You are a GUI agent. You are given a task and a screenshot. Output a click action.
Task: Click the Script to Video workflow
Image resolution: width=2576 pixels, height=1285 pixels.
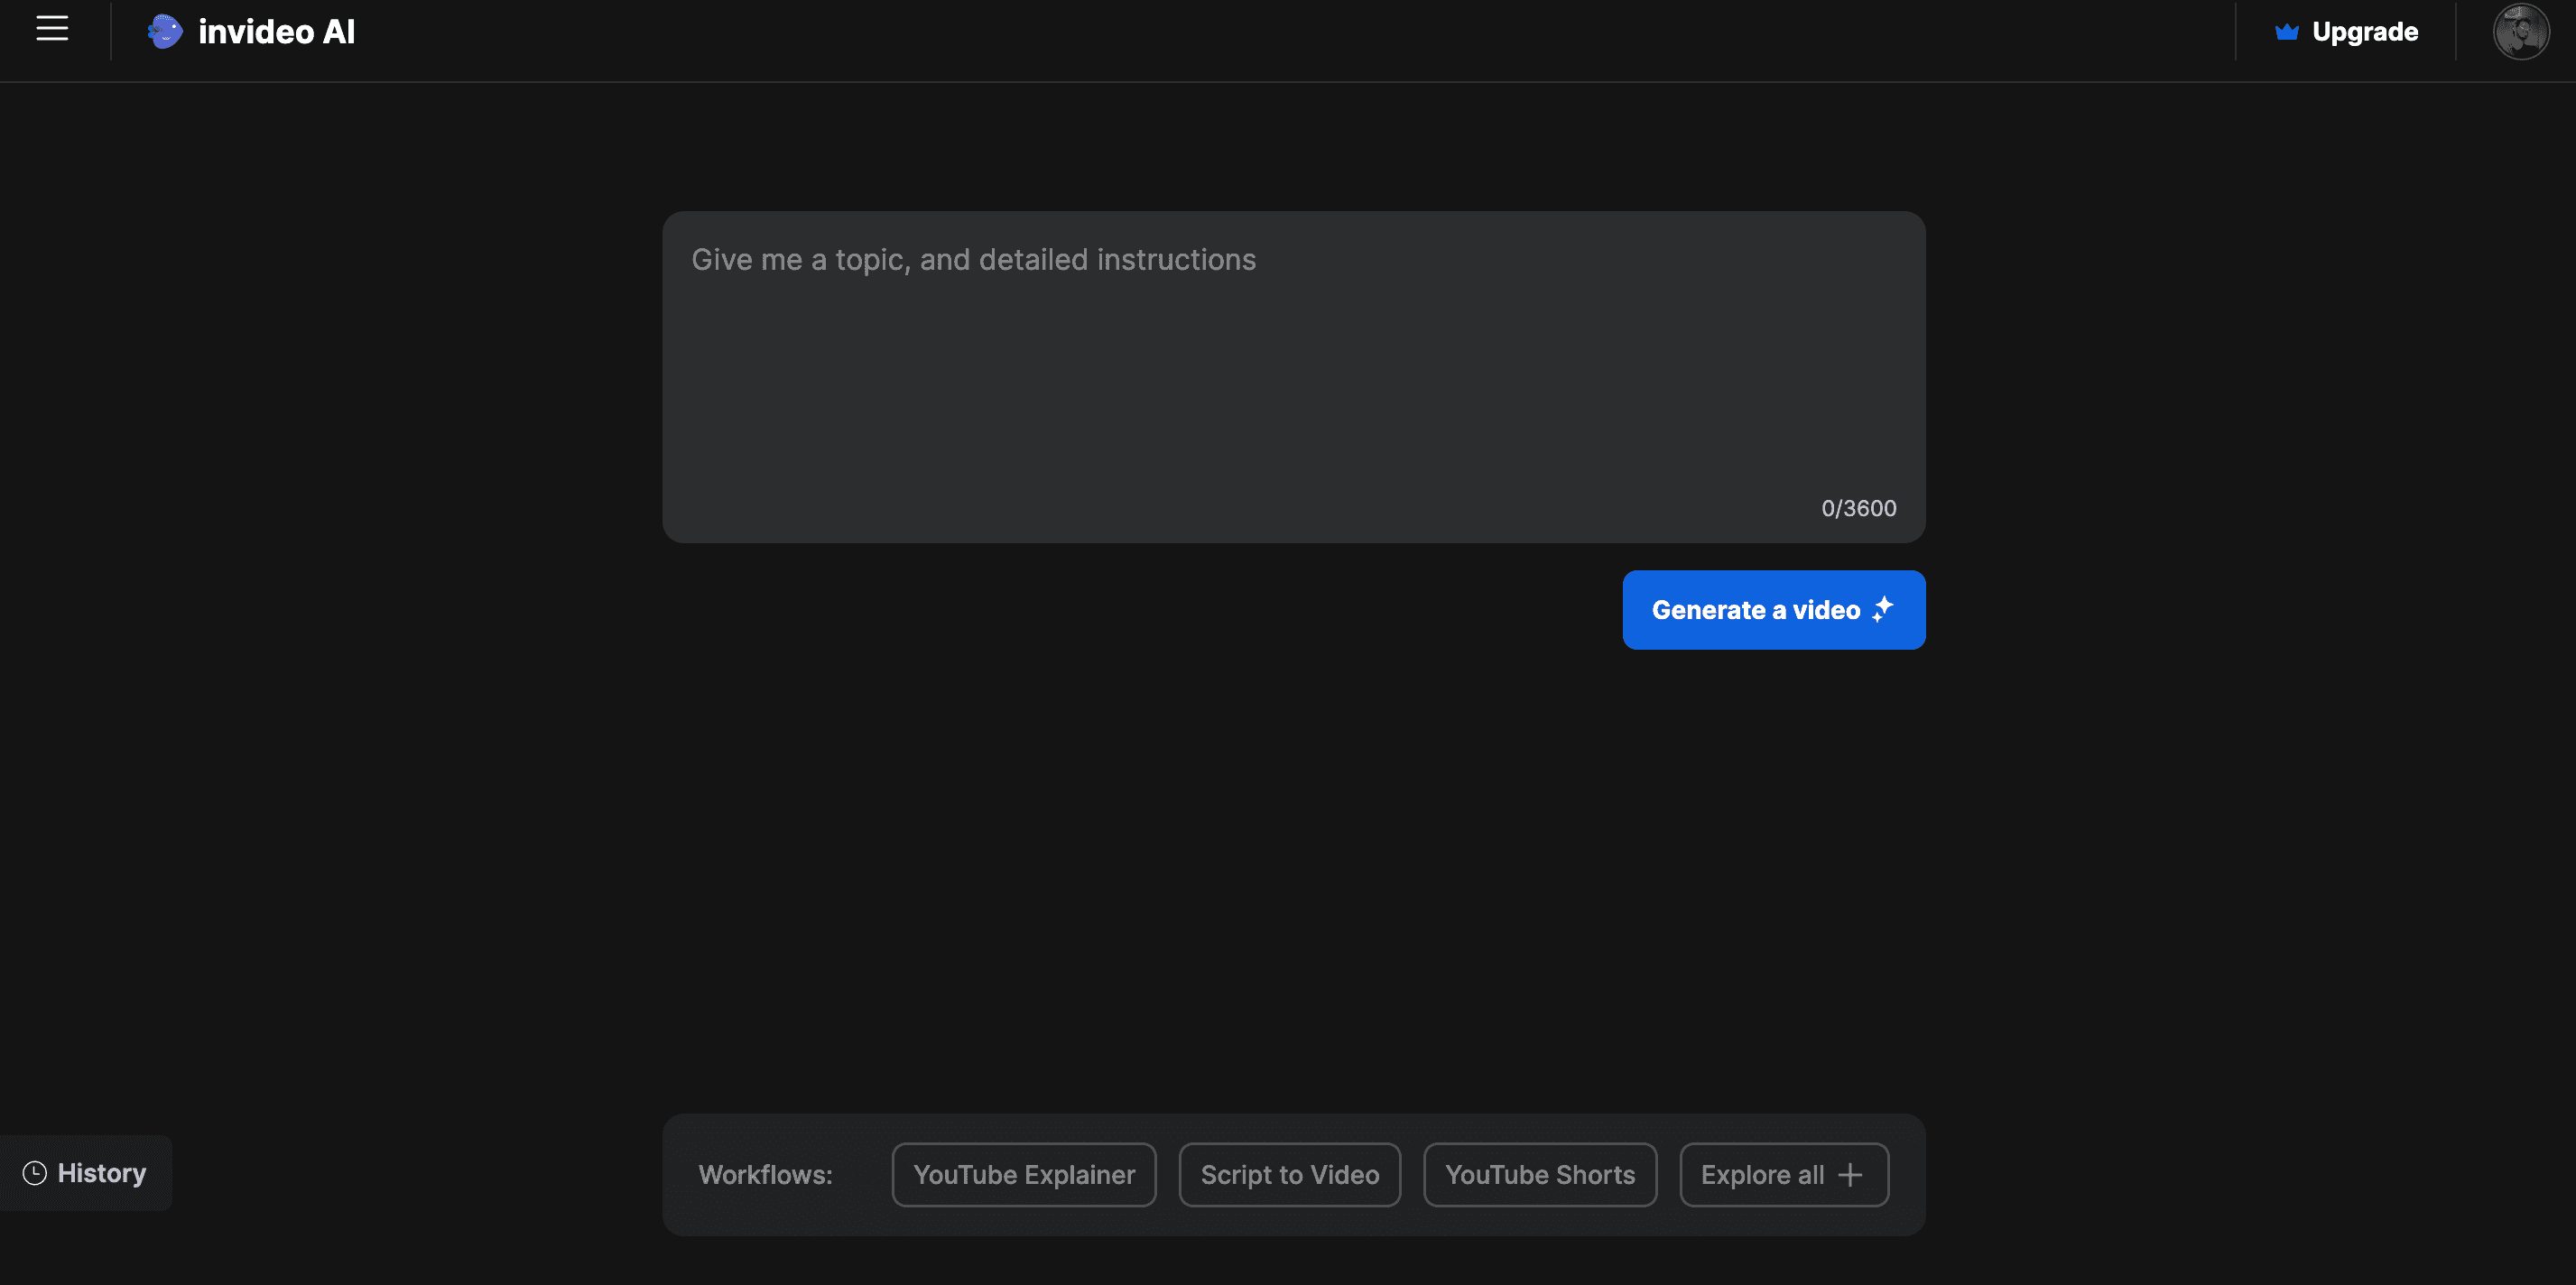(1290, 1173)
